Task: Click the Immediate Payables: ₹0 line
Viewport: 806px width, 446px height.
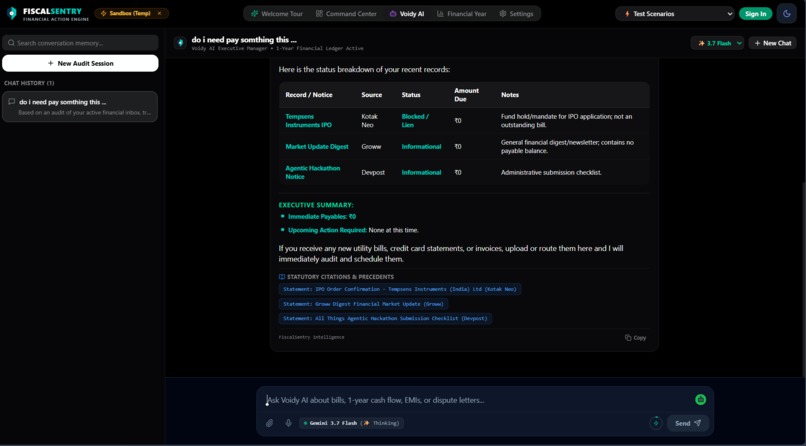Action: [322, 217]
